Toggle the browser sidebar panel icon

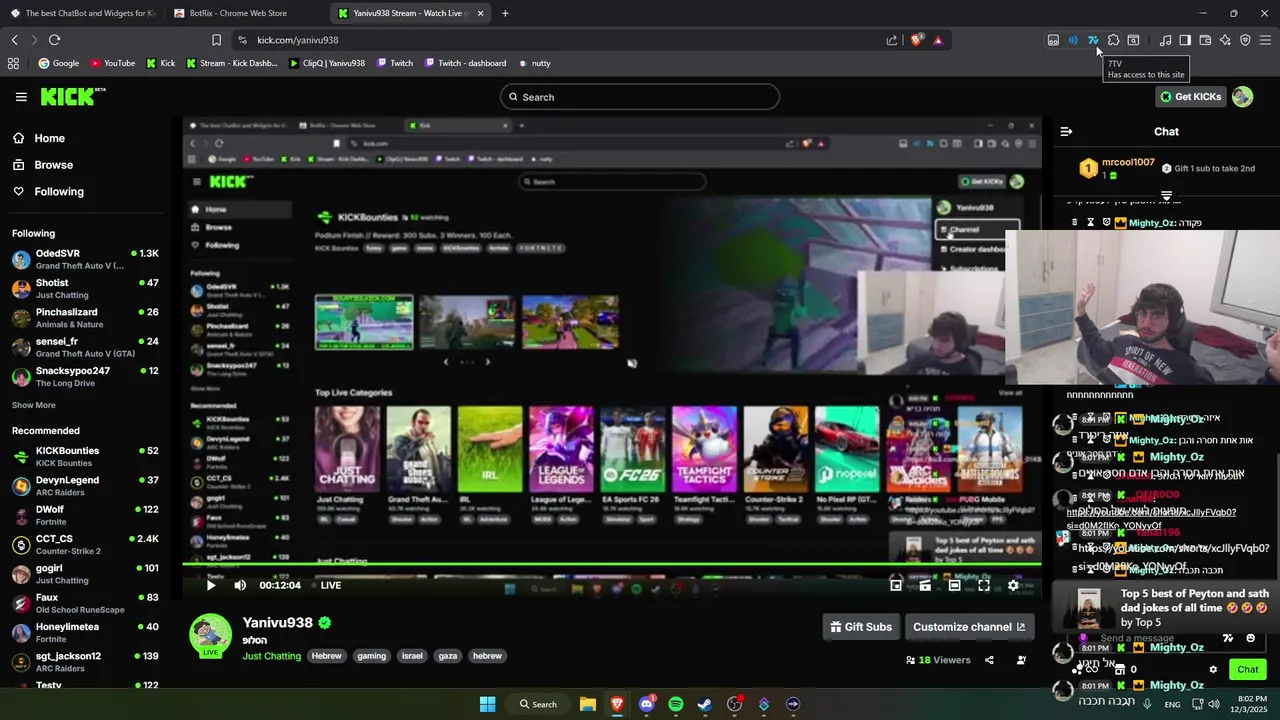coord(1185,40)
